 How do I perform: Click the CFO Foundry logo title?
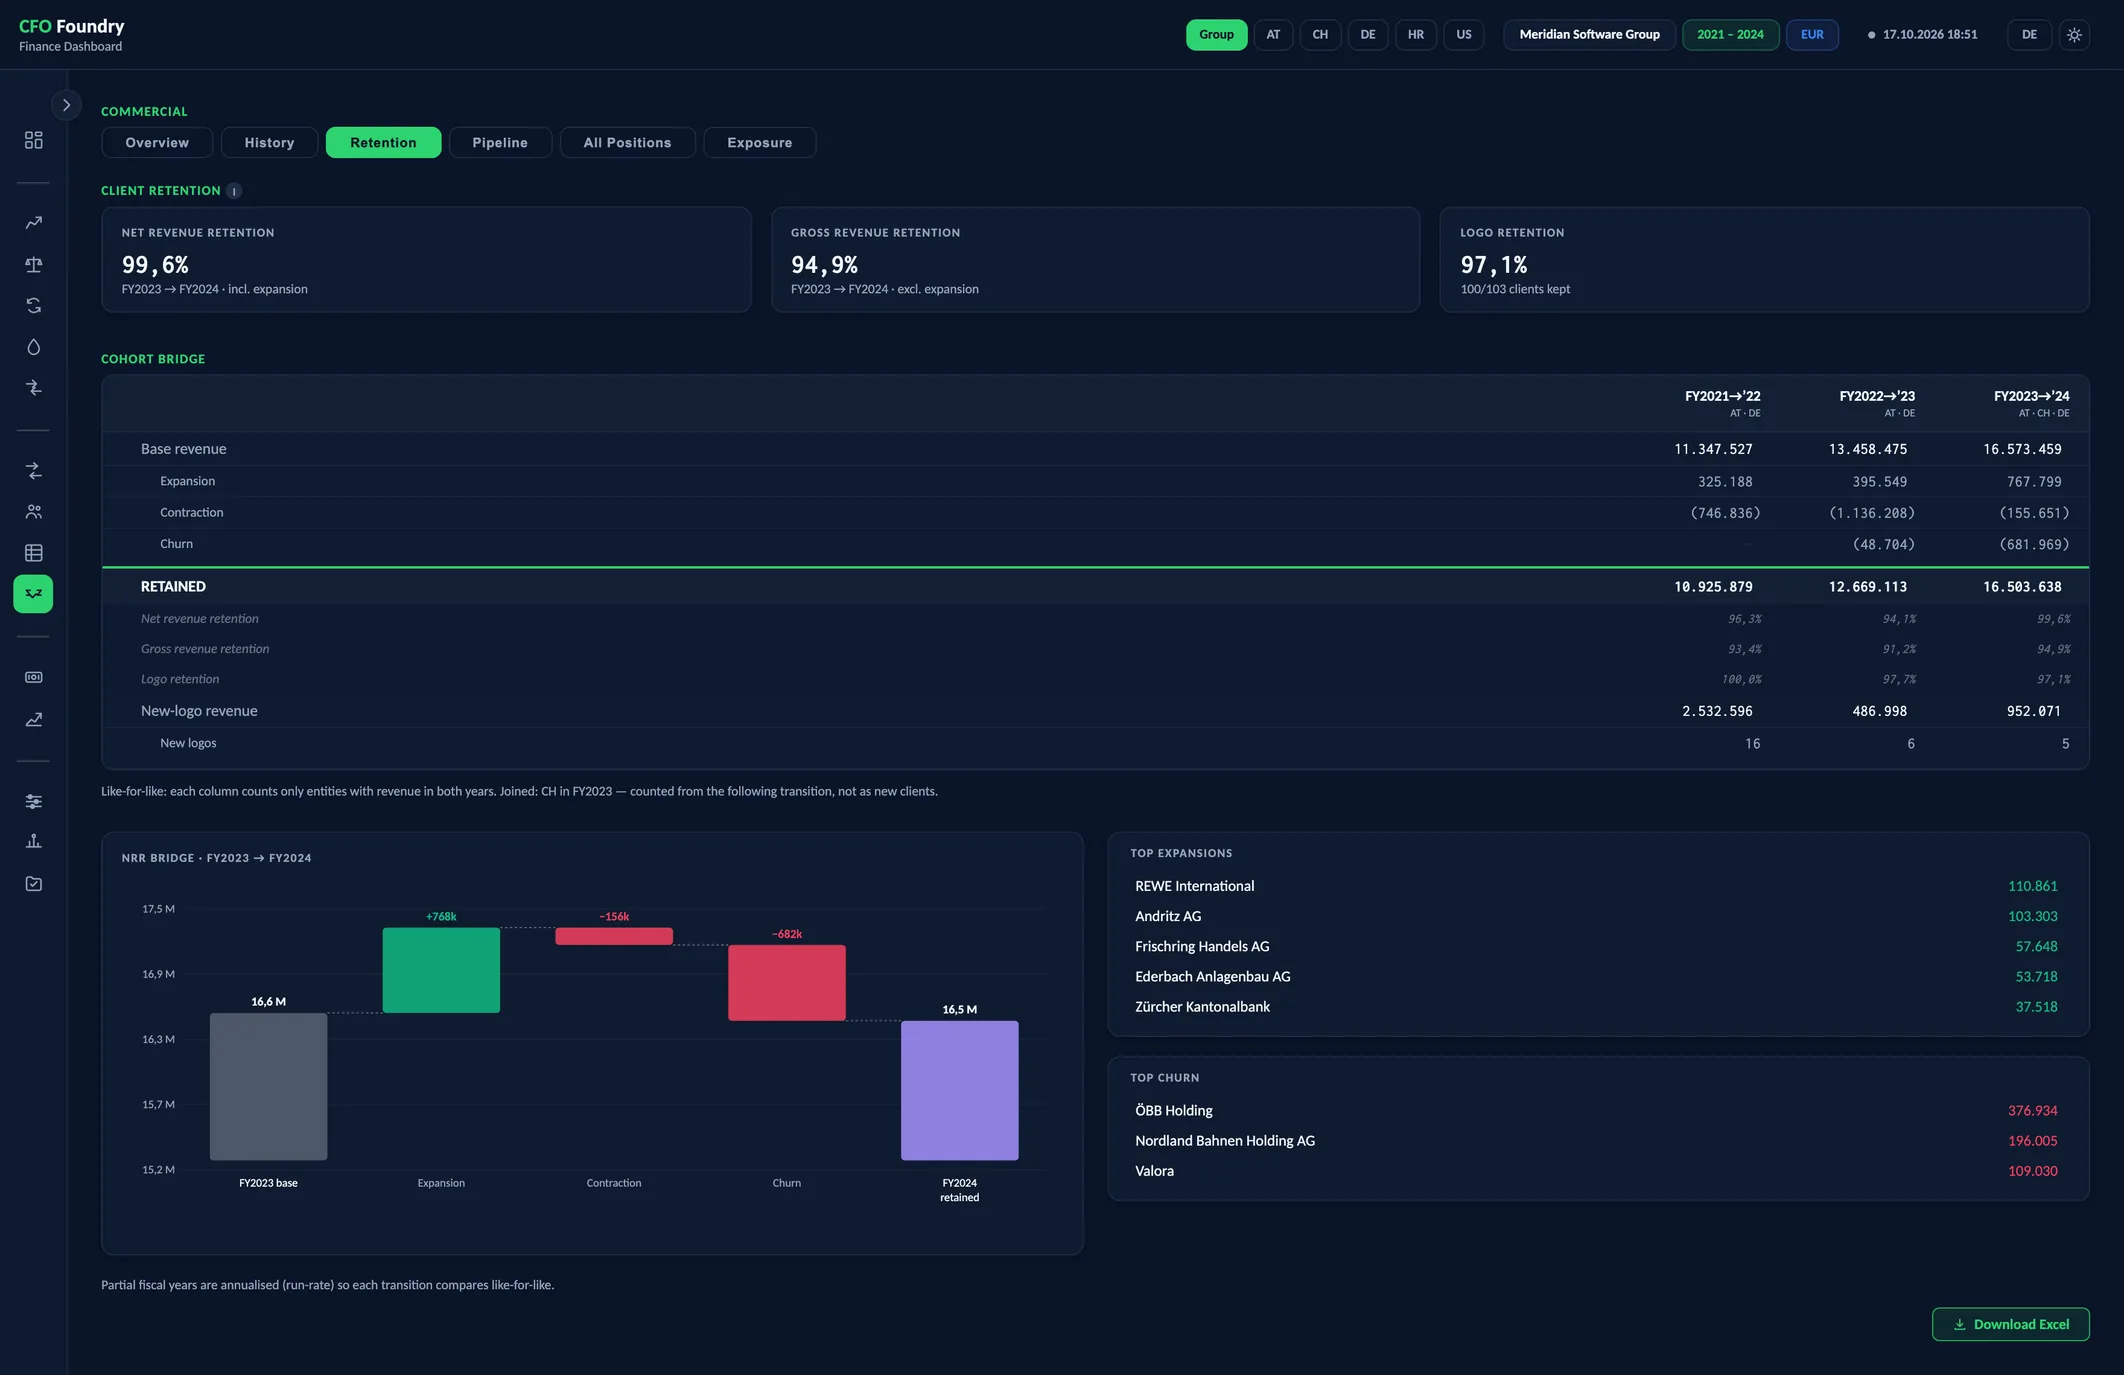point(72,26)
